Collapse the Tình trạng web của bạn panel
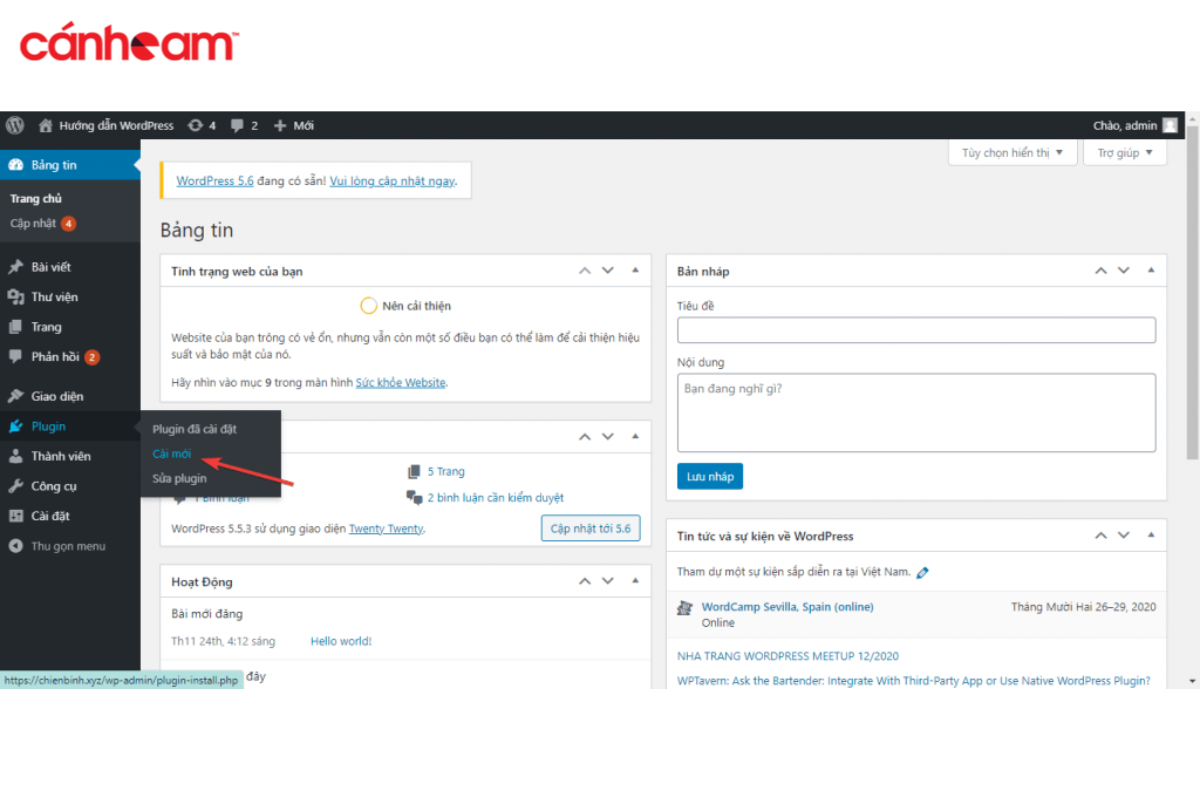The image size is (1200, 800). coord(634,271)
